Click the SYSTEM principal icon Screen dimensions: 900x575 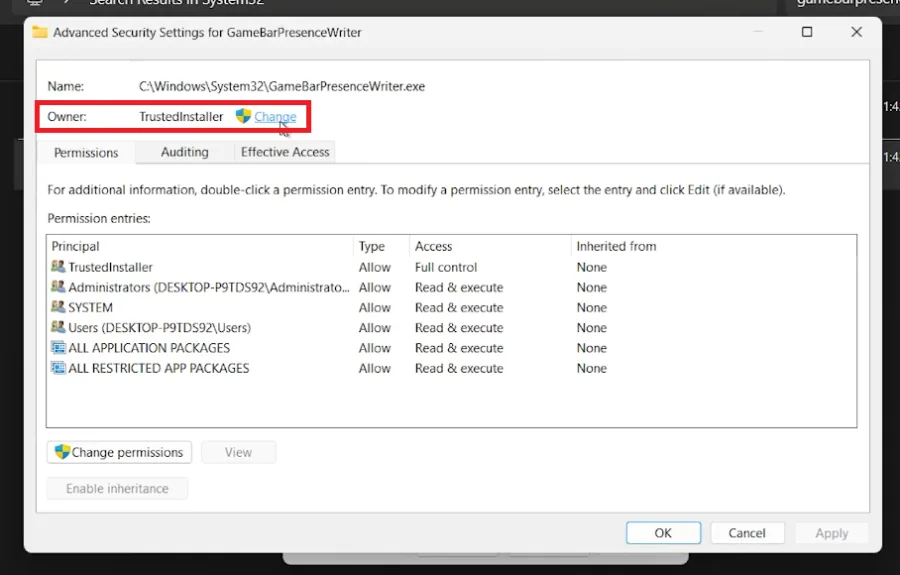[58, 306]
